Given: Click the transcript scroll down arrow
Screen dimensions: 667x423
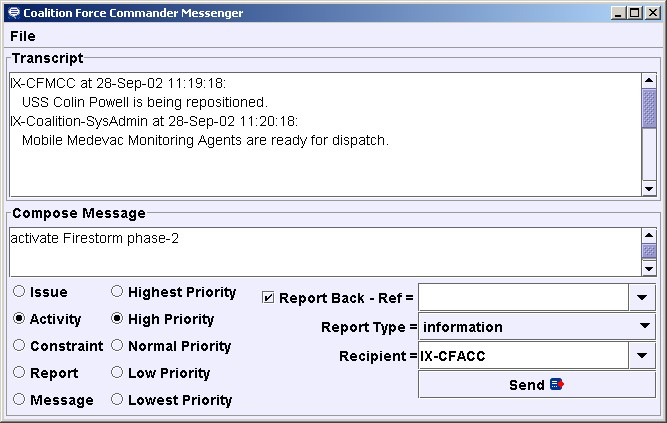Looking at the screenshot, I should [x=649, y=188].
